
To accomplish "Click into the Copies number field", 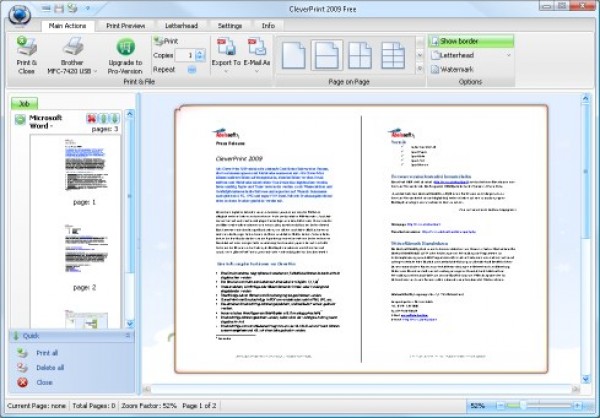I will (185, 56).
